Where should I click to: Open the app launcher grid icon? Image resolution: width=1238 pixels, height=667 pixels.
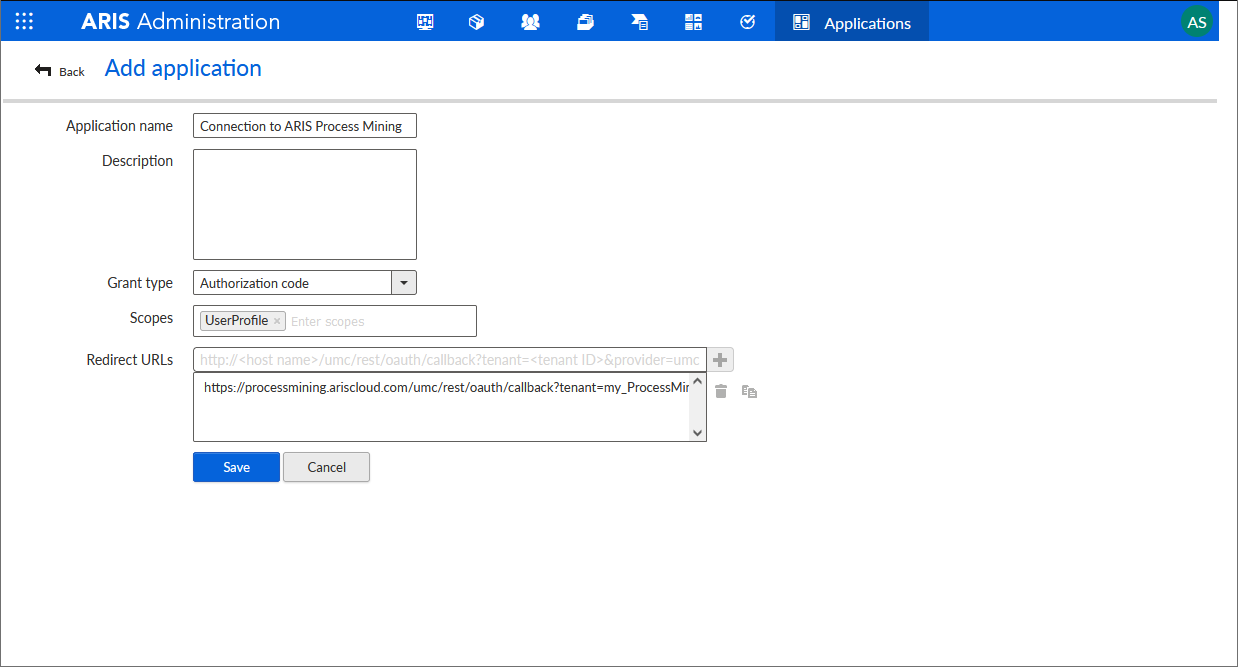(x=24, y=21)
